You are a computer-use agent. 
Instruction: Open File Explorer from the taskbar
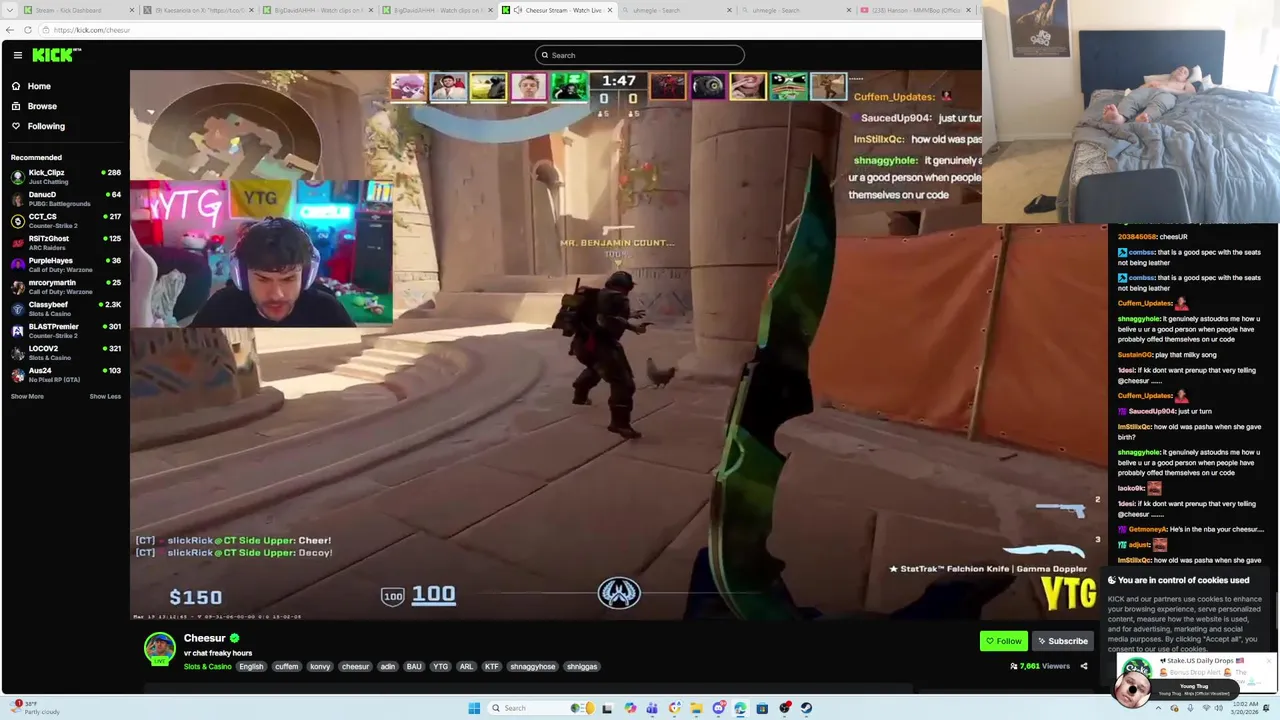[696, 708]
